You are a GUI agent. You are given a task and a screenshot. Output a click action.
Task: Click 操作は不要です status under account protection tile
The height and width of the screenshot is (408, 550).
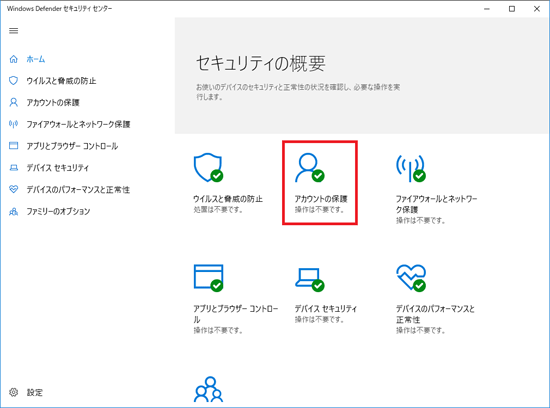pyautogui.click(x=320, y=210)
